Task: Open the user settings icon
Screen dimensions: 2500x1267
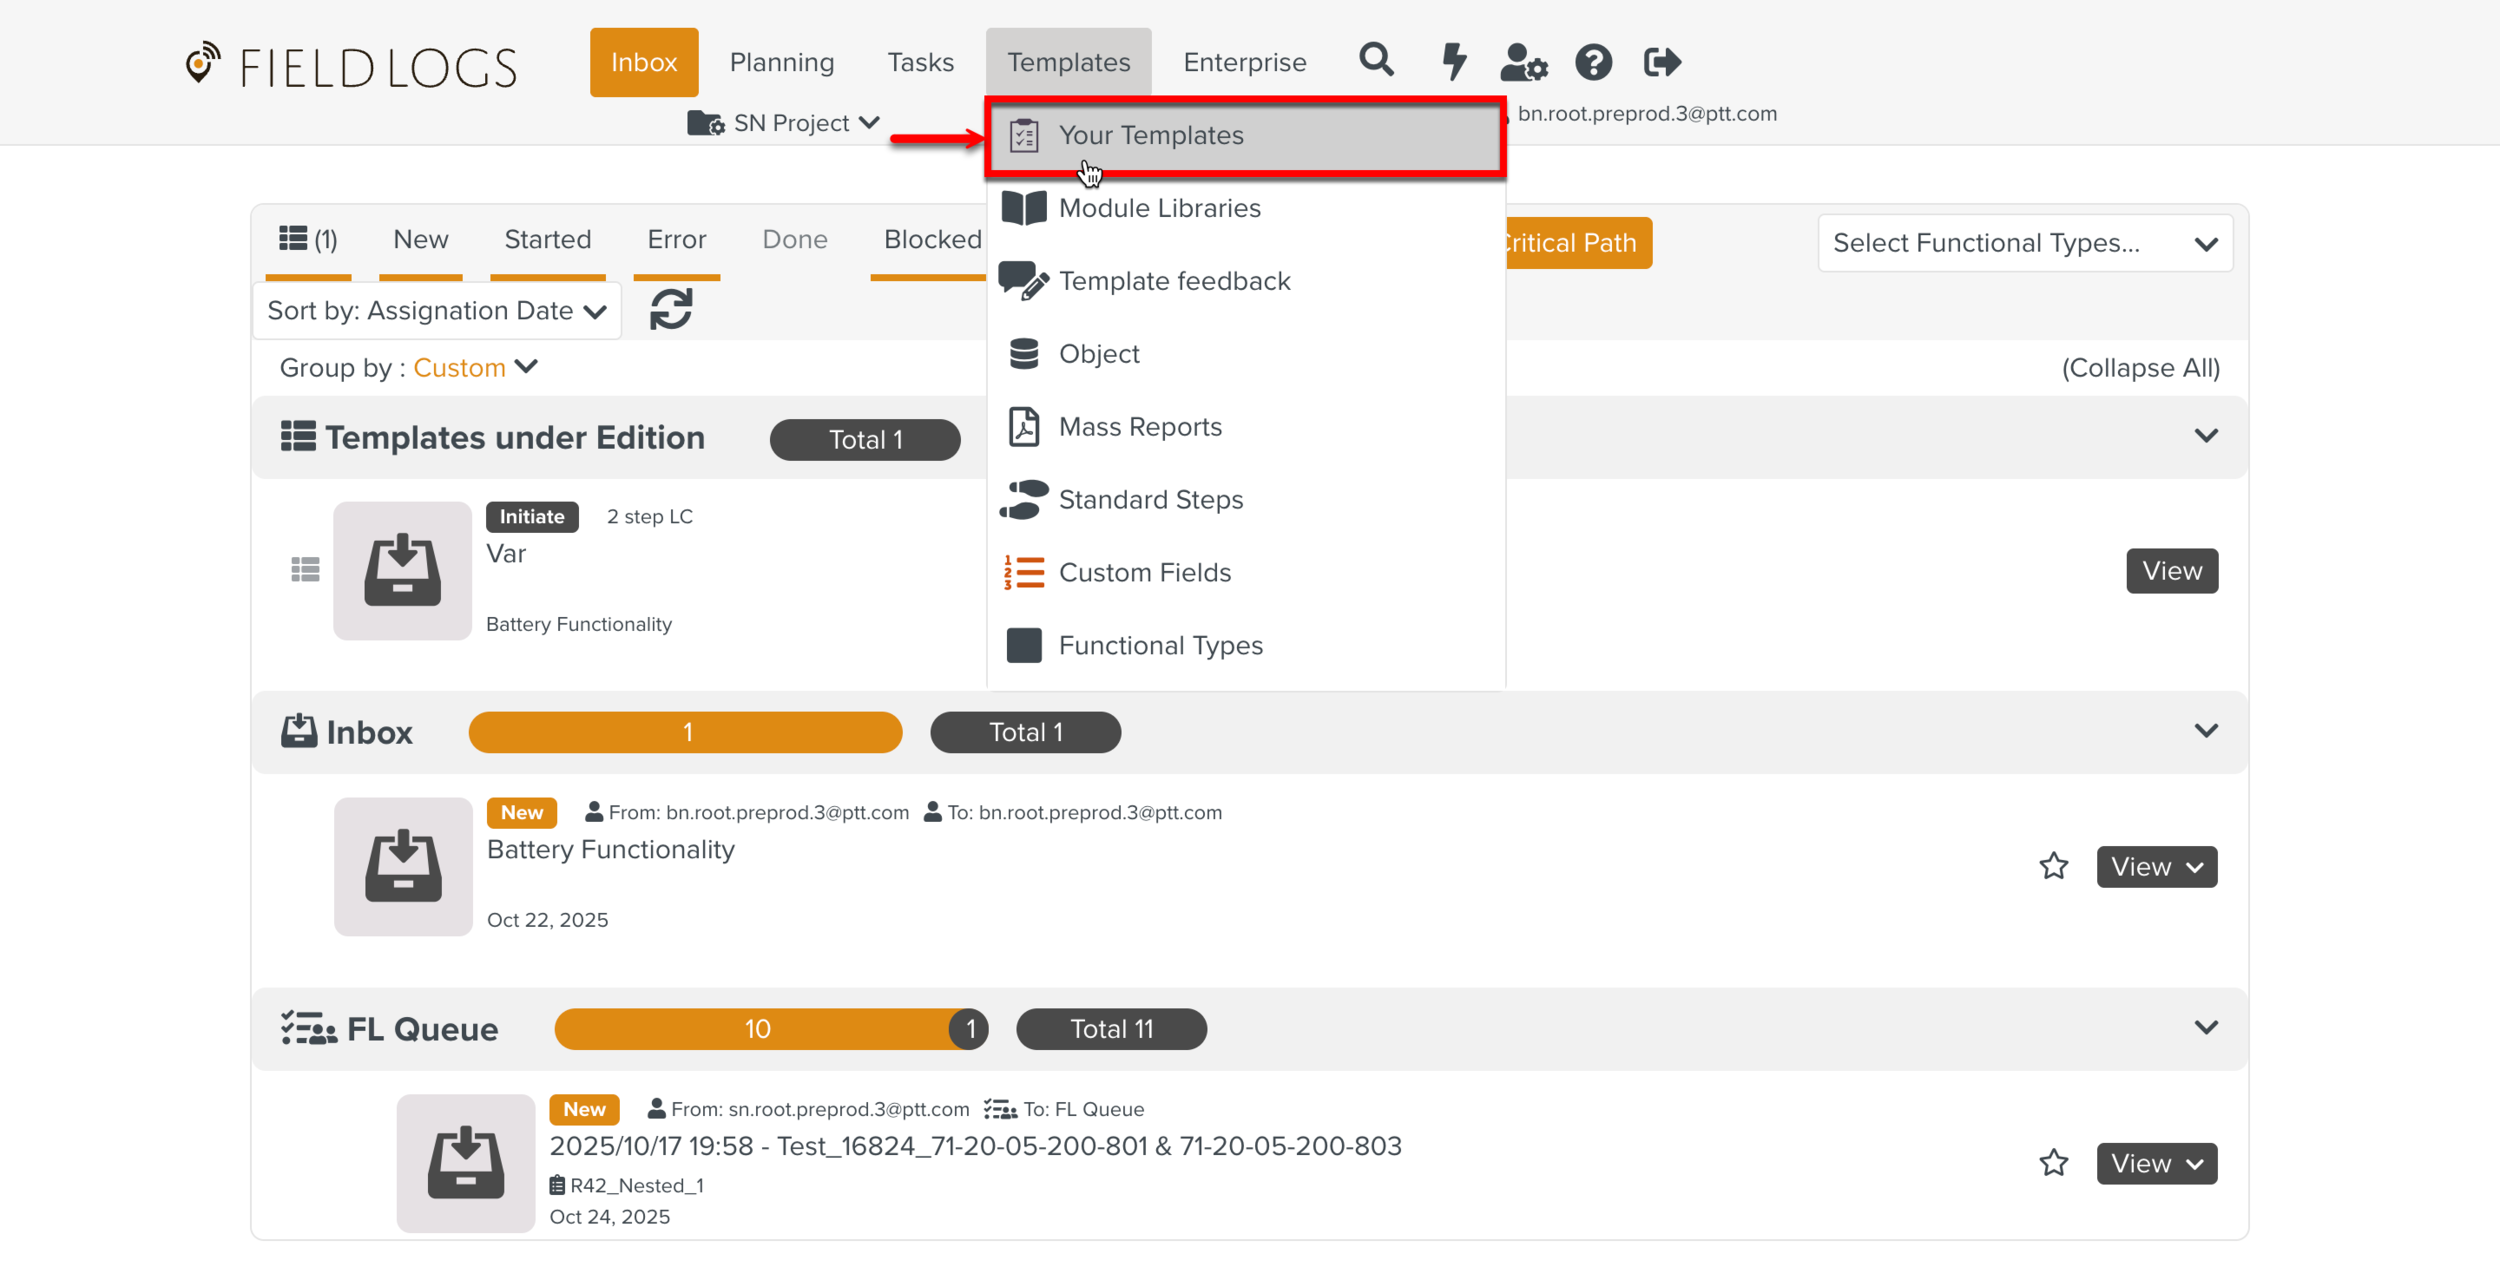Action: (1523, 62)
